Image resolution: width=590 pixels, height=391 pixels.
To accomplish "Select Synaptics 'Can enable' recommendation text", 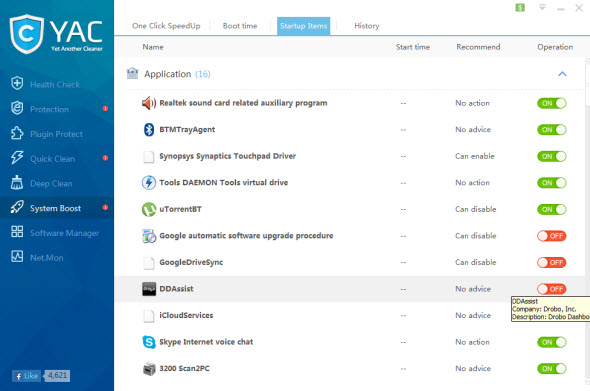I will pyautogui.click(x=474, y=156).
